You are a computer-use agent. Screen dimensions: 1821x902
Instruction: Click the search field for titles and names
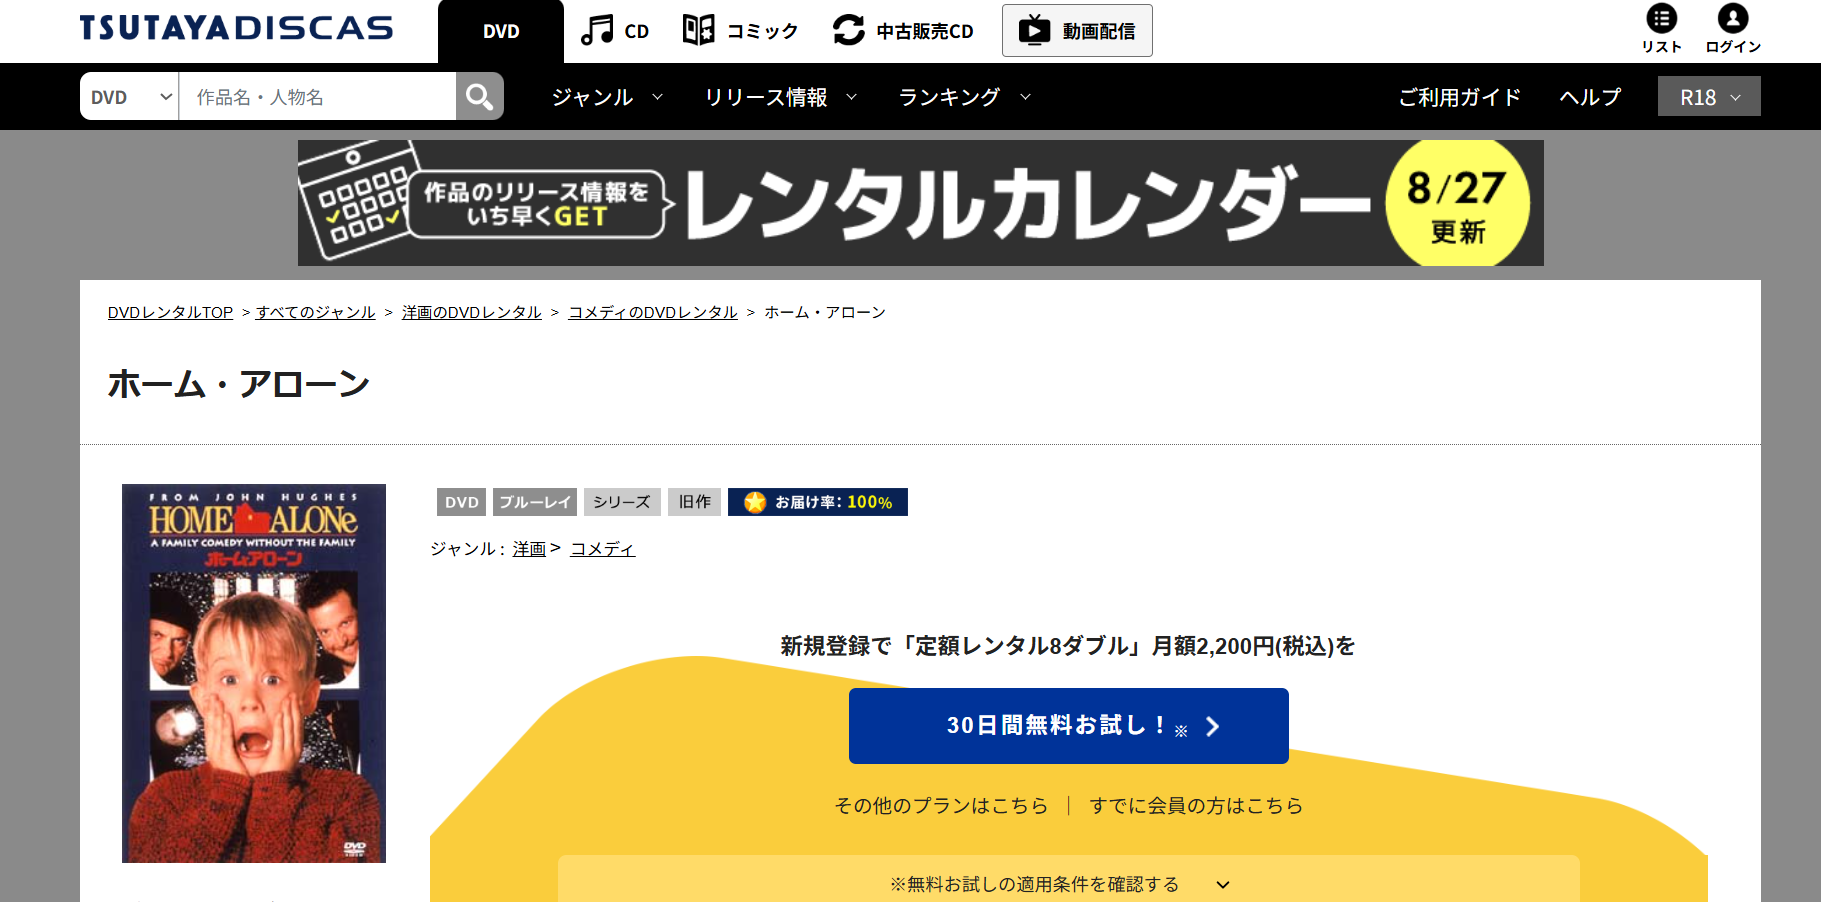click(317, 96)
